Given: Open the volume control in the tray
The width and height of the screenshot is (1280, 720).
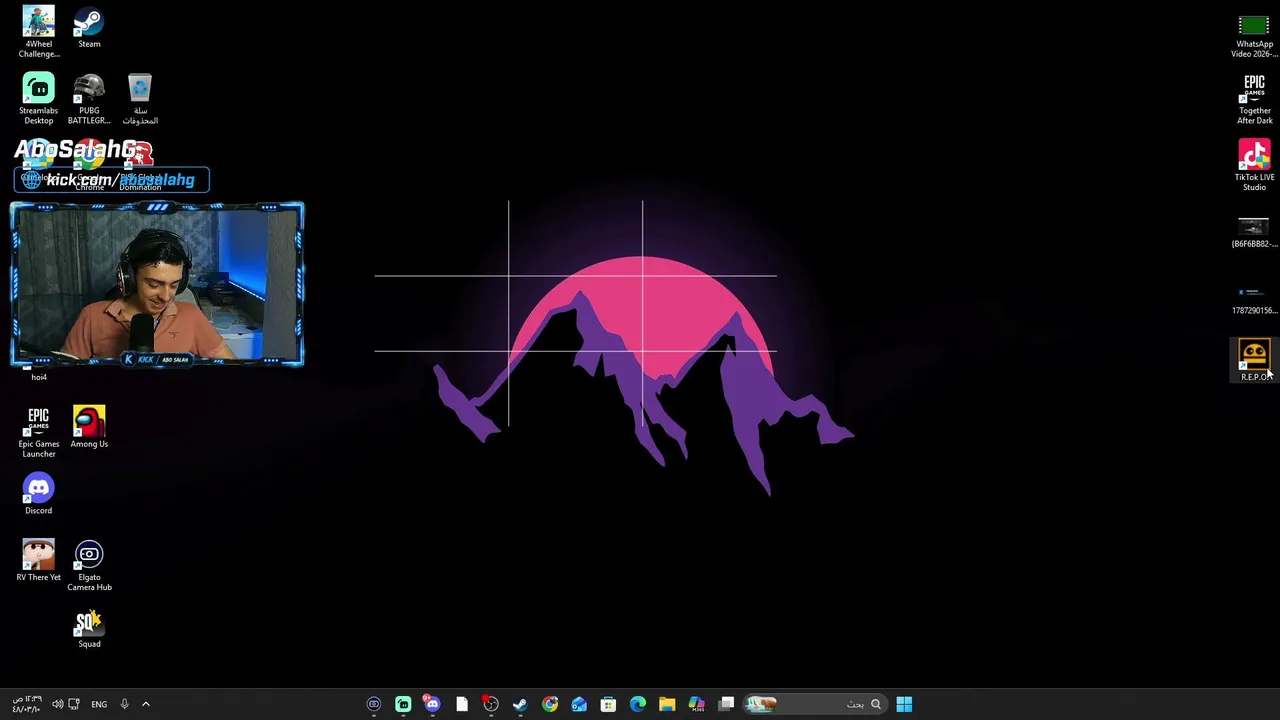Looking at the screenshot, I should tap(57, 704).
